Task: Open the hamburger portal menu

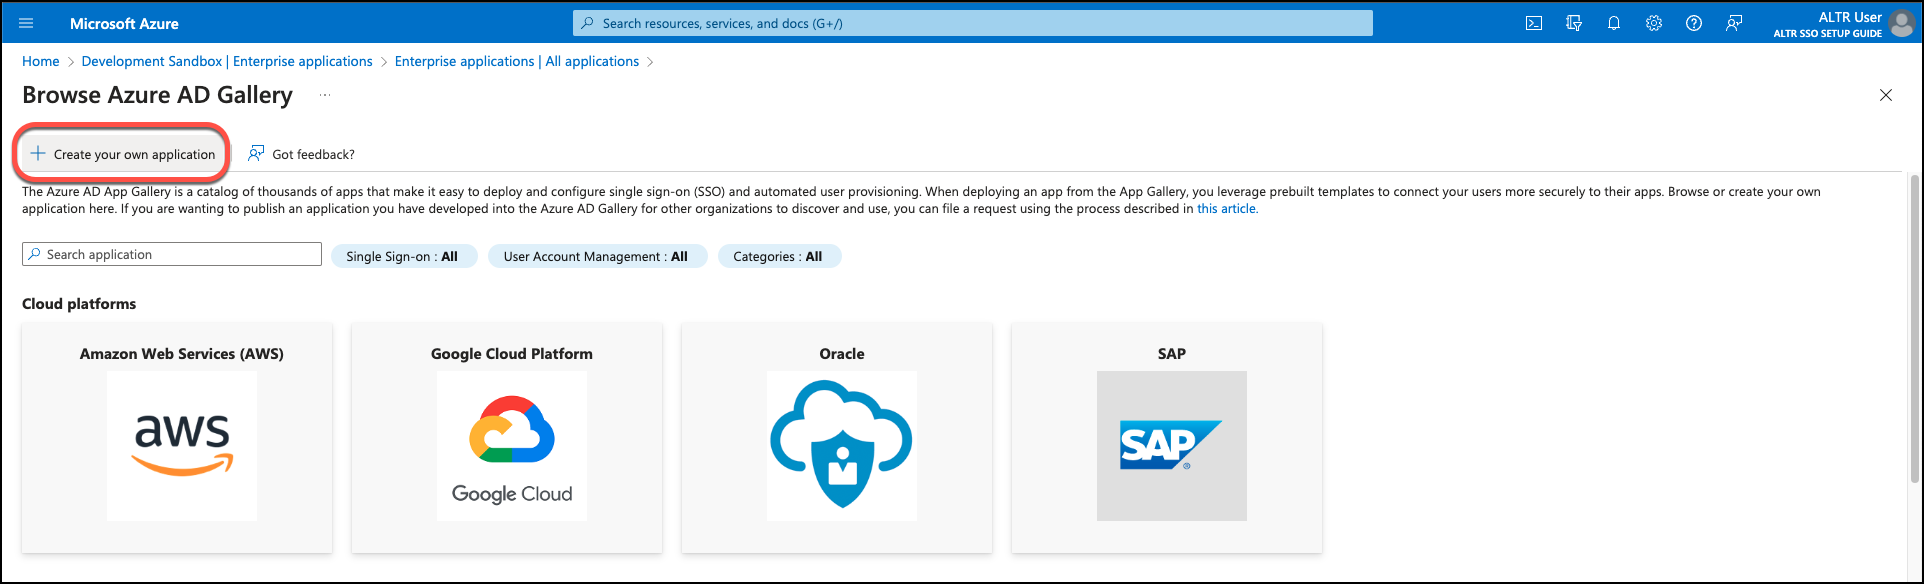Action: click(26, 23)
